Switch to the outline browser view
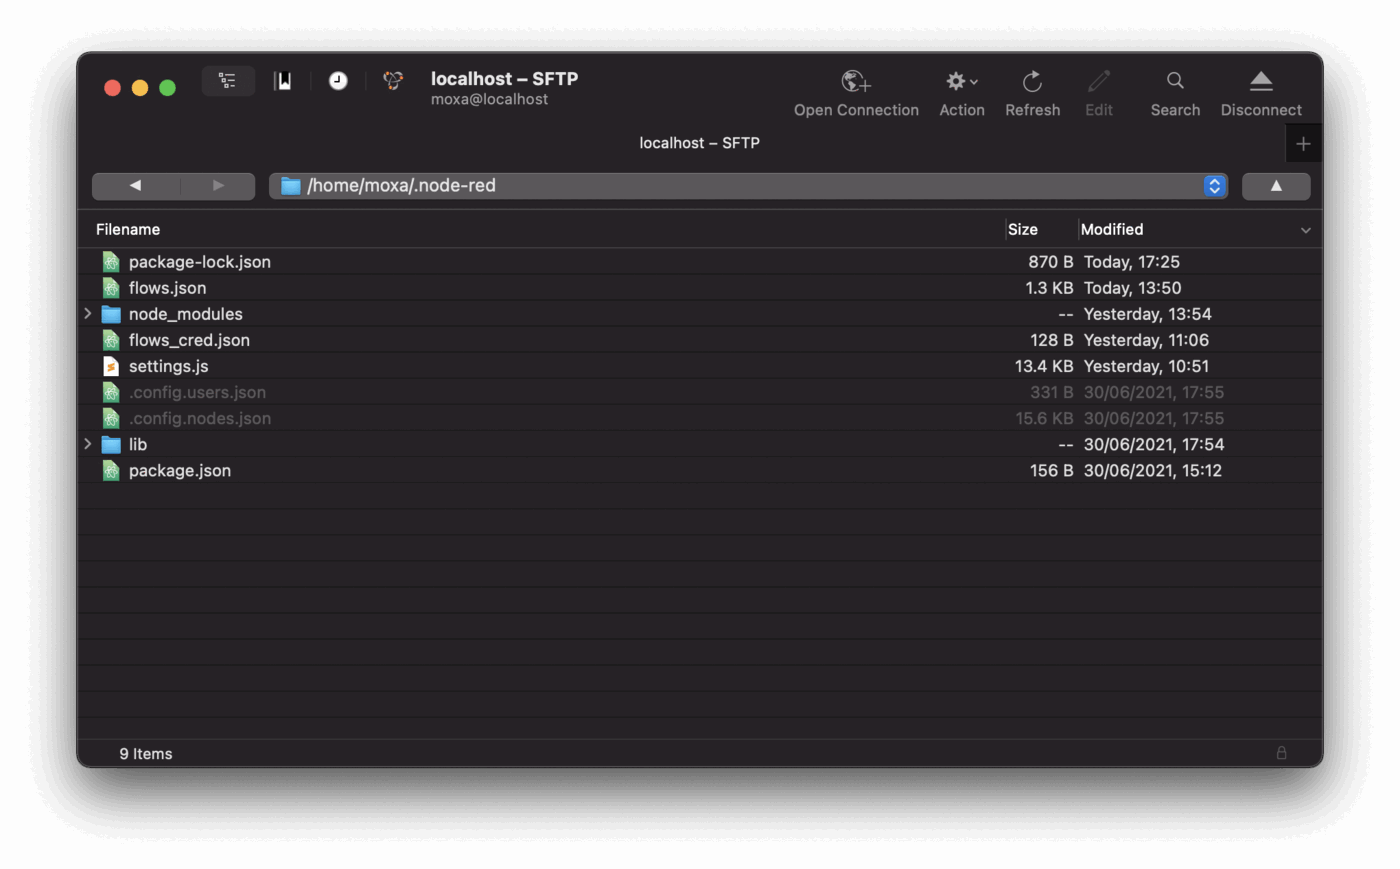 click(228, 81)
